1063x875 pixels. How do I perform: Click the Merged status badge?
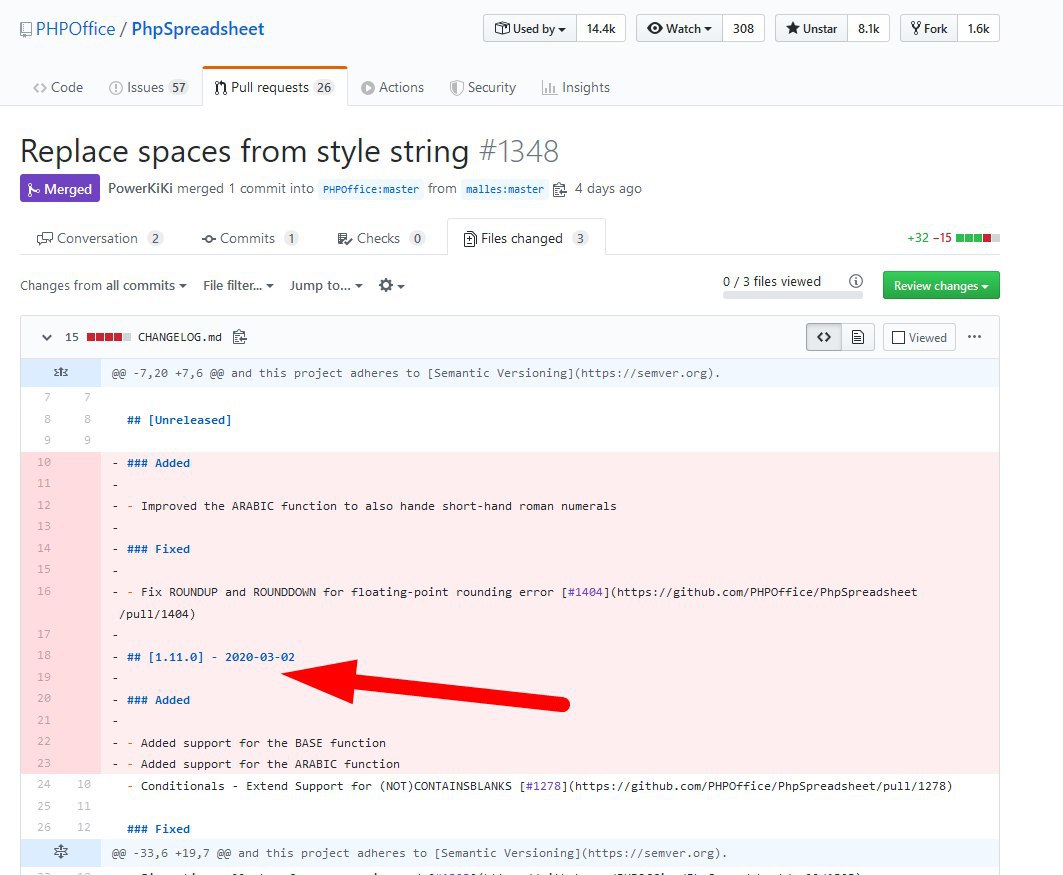60,188
